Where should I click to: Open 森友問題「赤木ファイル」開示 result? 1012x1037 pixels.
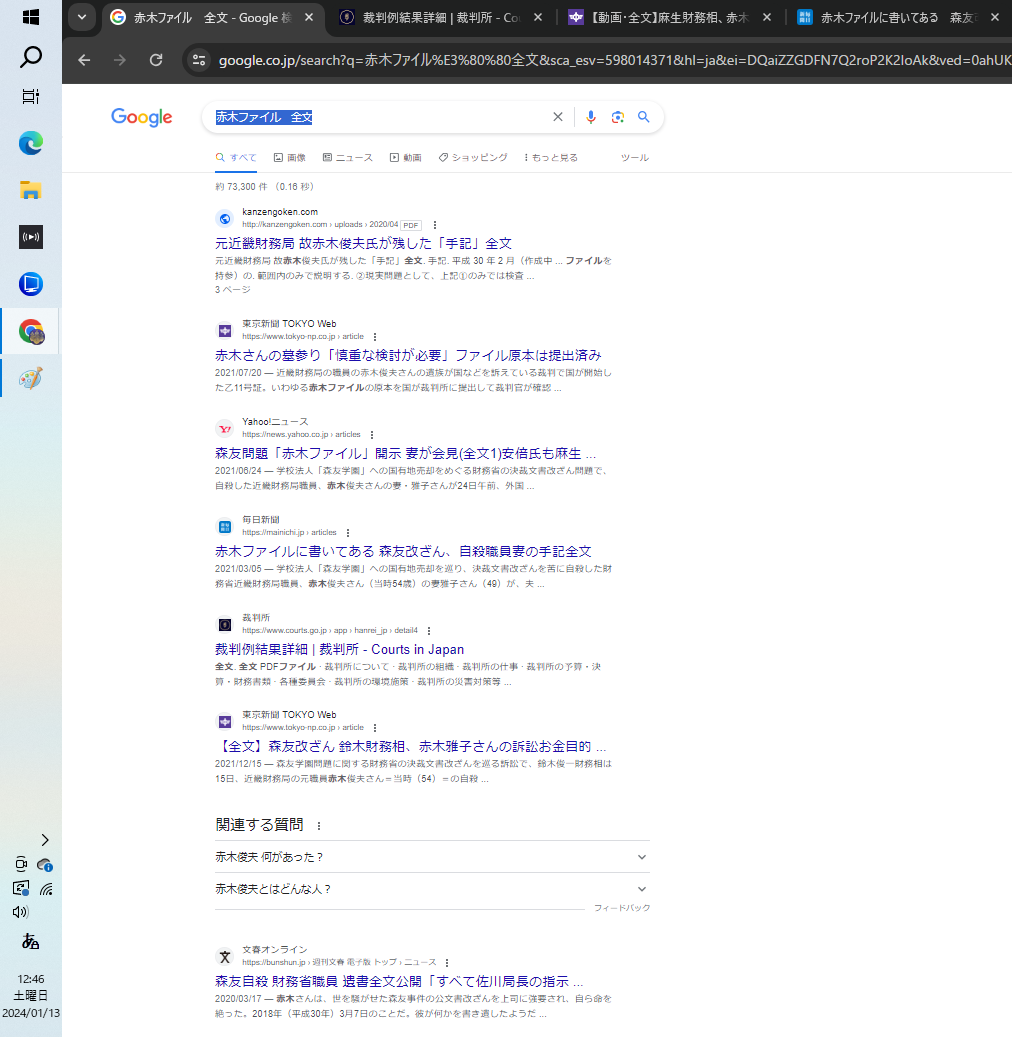coord(405,454)
